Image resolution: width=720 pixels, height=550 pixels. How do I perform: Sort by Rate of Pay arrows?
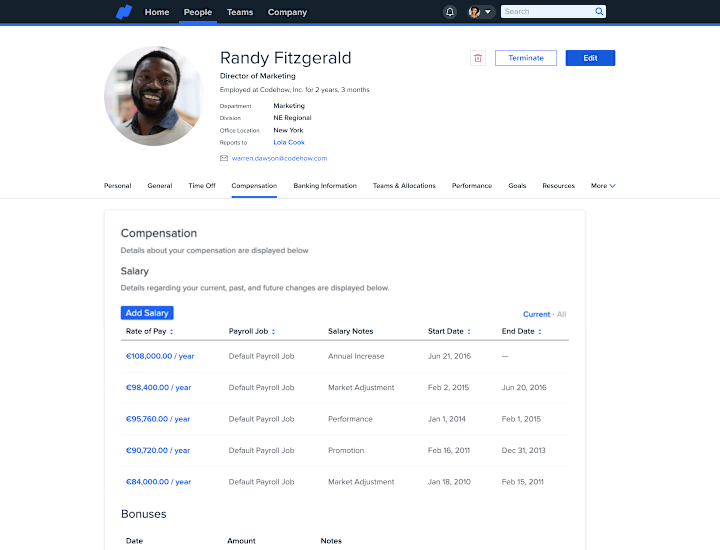tap(171, 331)
